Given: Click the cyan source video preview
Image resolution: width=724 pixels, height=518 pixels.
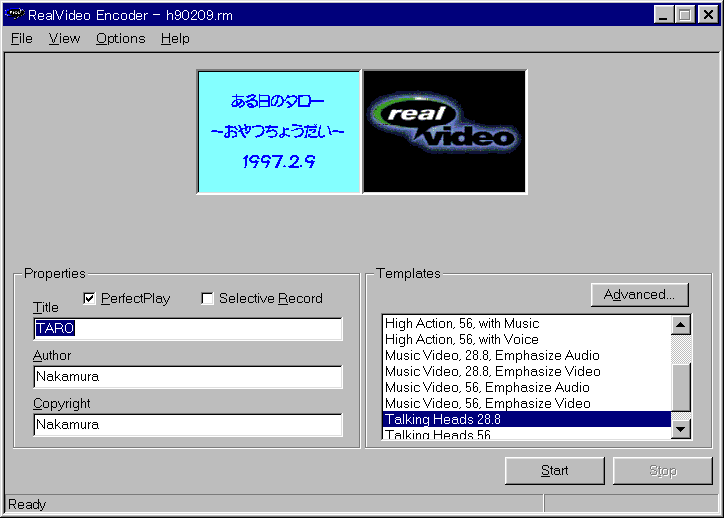Looking at the screenshot, I should pyautogui.click(x=279, y=132).
